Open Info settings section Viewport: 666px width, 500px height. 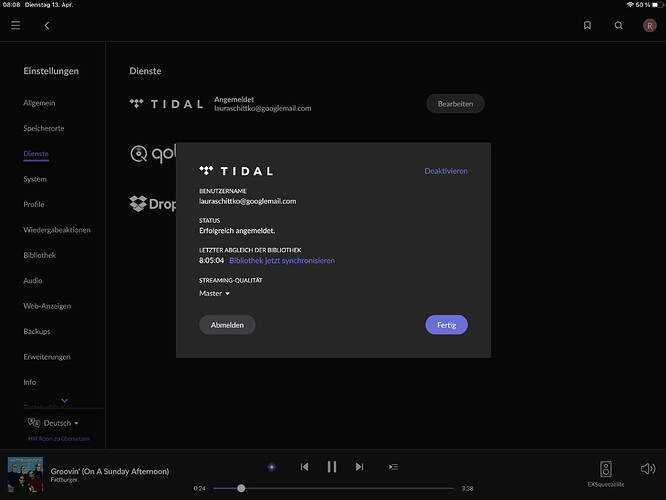click(29, 382)
